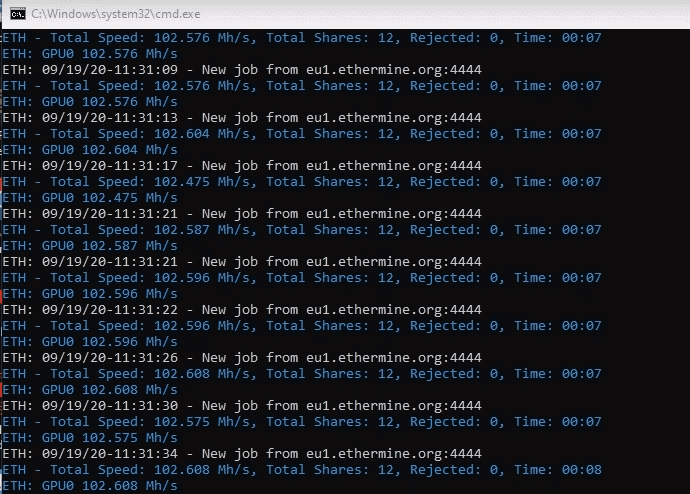This screenshot has height=494, width=690.
Task: Click the Total Speed 102.604 Mh/s value
Action: click(208, 134)
